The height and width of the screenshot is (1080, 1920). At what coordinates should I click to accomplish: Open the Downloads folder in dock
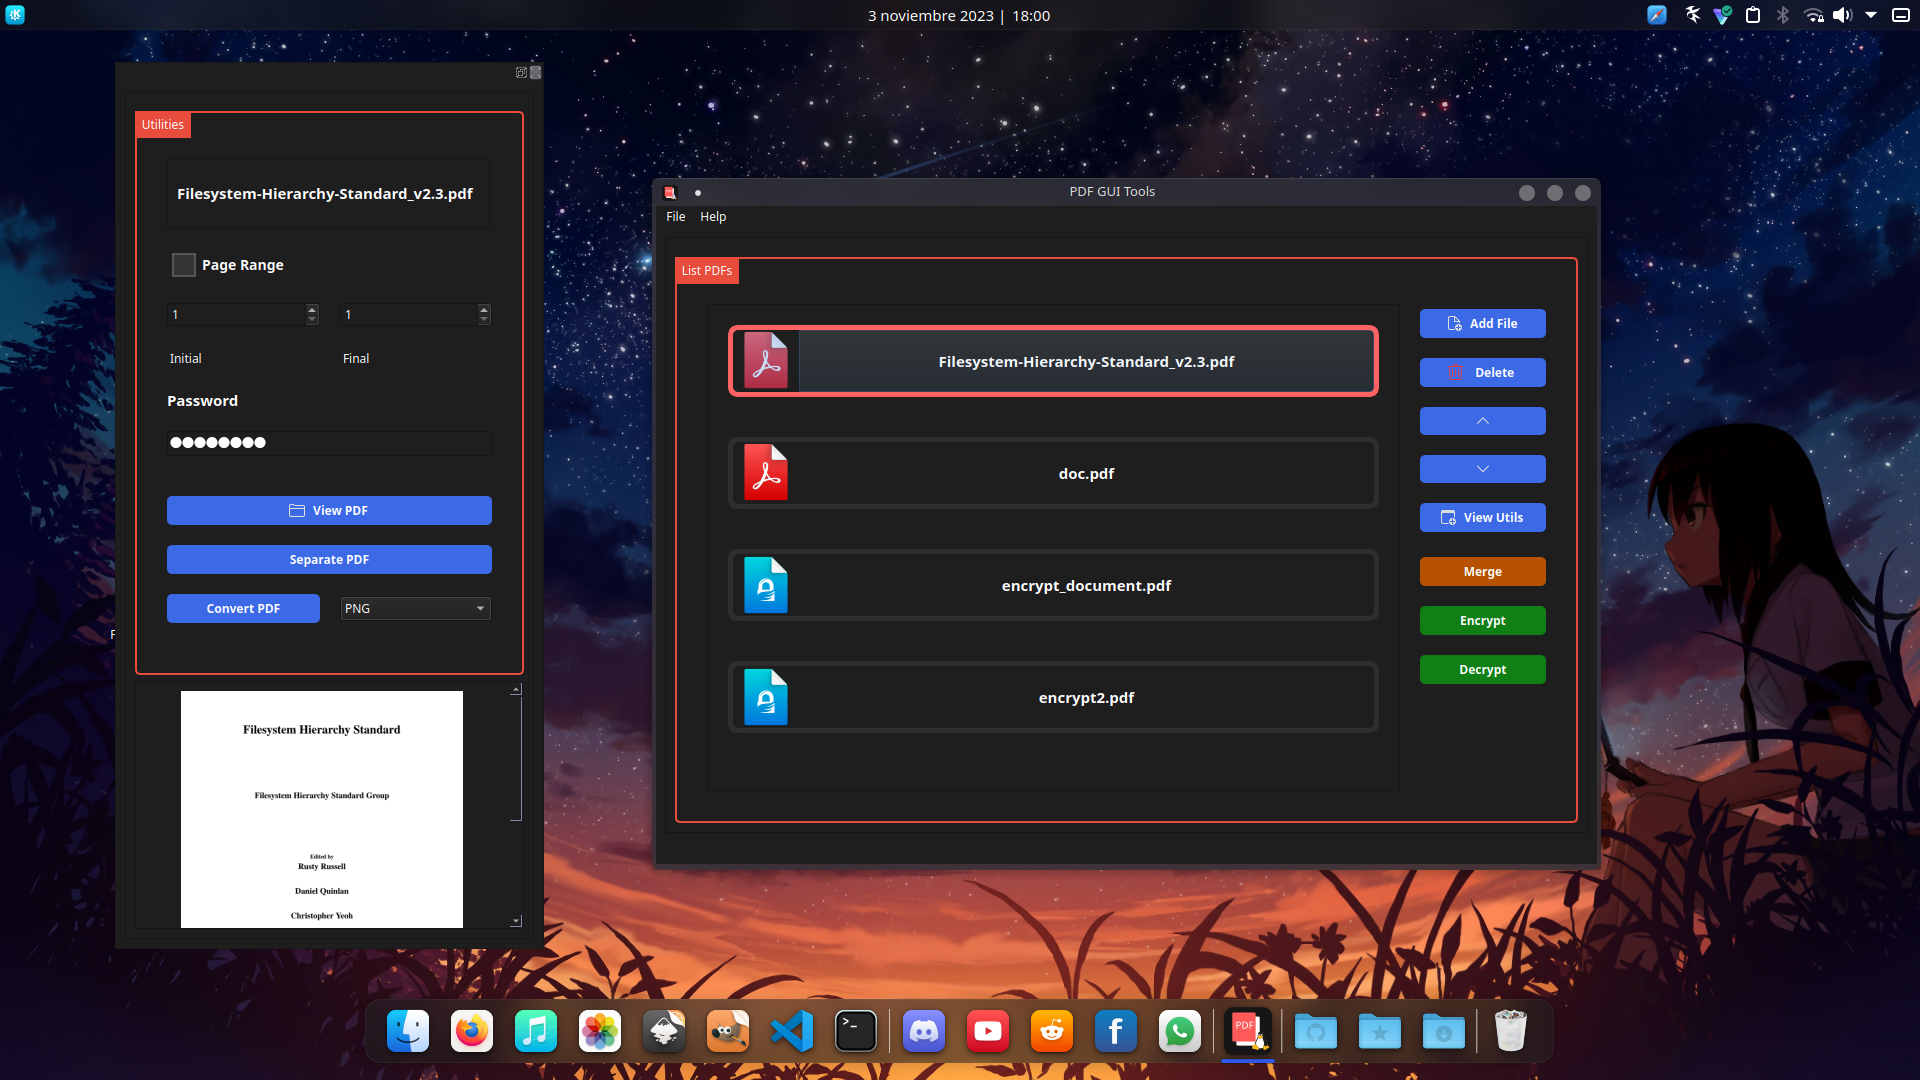pyautogui.click(x=1444, y=1031)
